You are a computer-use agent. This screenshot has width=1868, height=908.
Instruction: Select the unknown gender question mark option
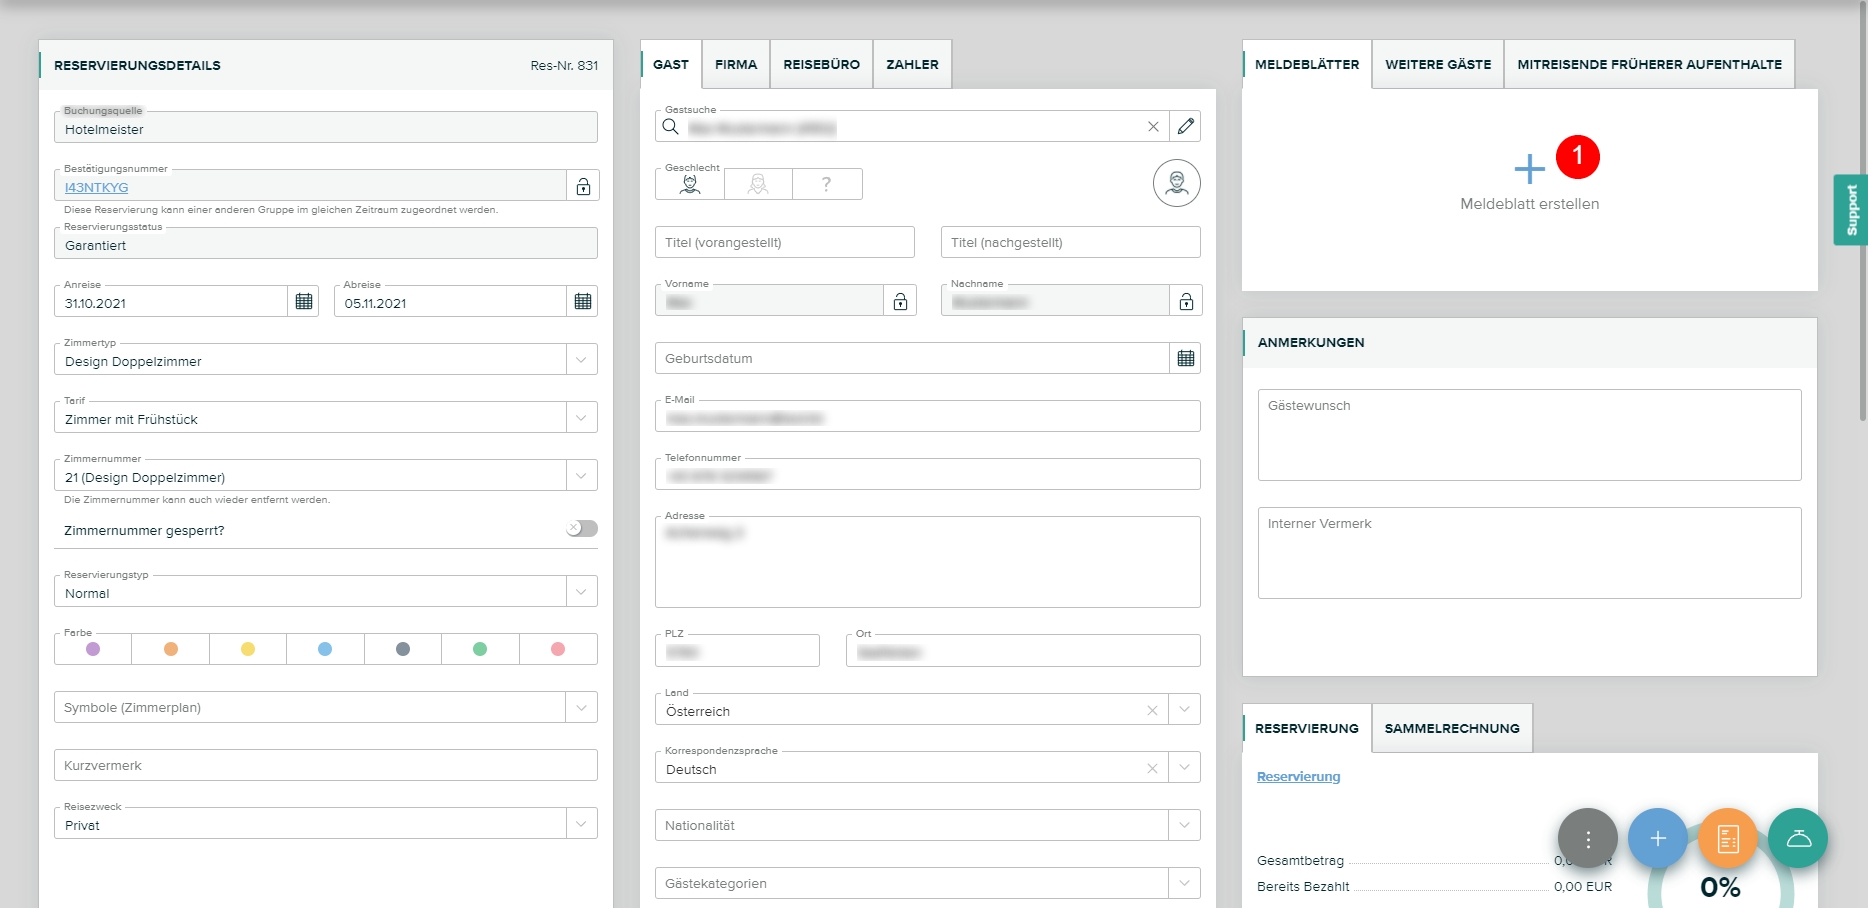click(826, 184)
